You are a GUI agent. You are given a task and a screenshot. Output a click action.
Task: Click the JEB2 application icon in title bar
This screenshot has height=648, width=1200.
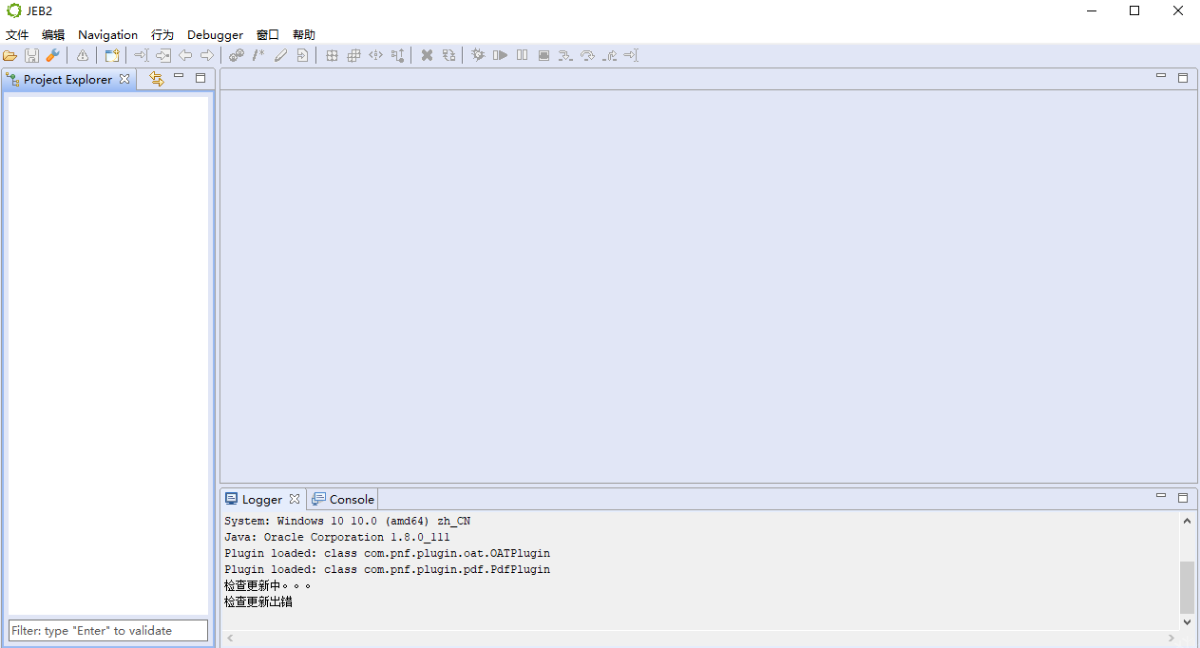(14, 10)
